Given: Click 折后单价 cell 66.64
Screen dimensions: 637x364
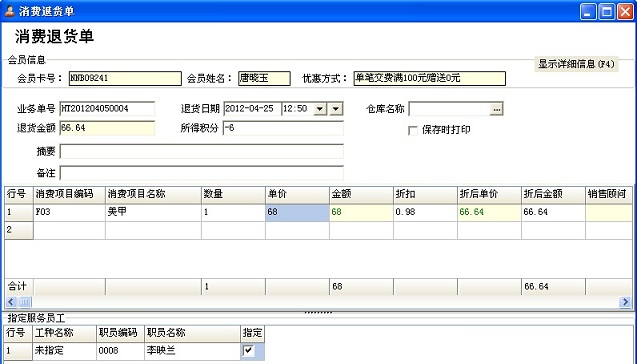Looking at the screenshot, I should [489, 212].
